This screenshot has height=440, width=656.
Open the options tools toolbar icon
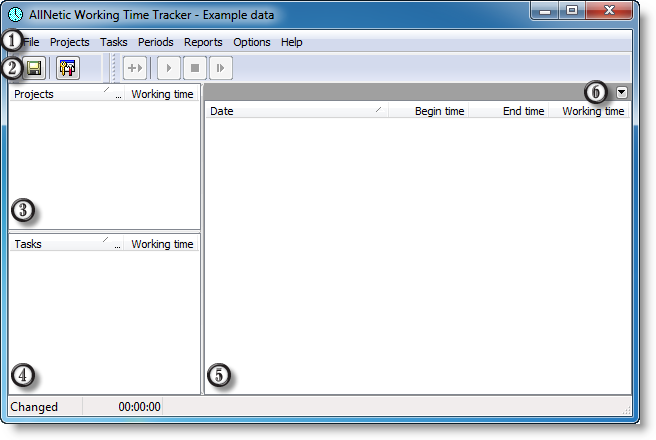pyautogui.click(x=67, y=68)
